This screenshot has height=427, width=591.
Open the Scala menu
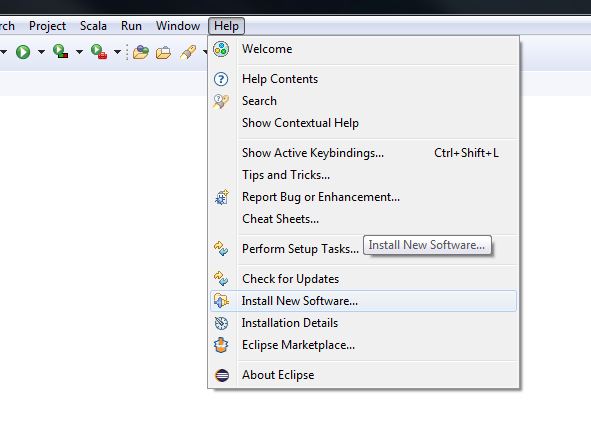(93, 26)
